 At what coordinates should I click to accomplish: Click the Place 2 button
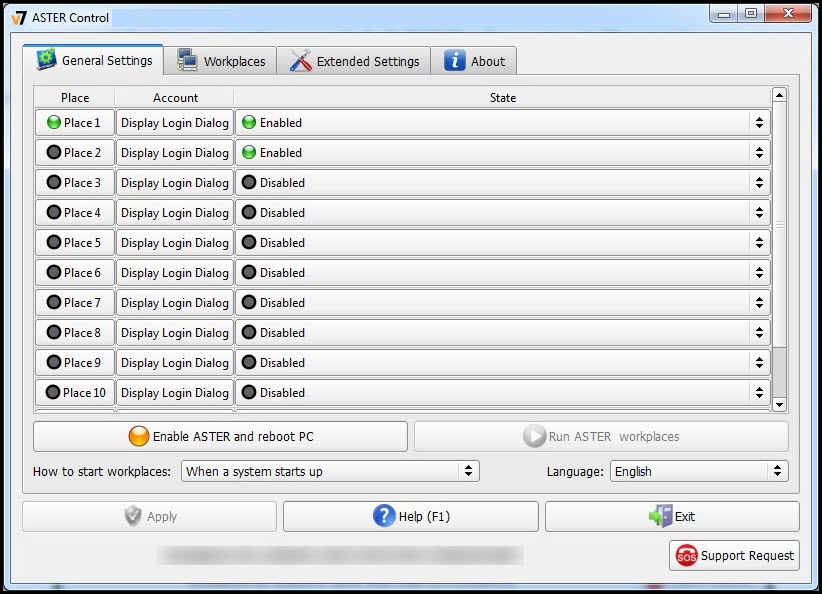click(75, 153)
